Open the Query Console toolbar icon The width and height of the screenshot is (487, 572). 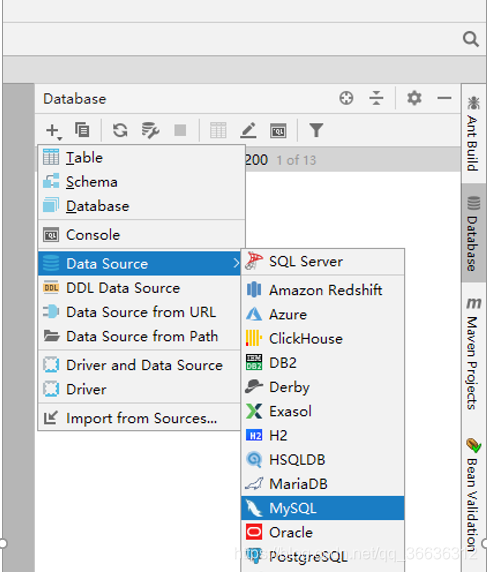tap(278, 131)
